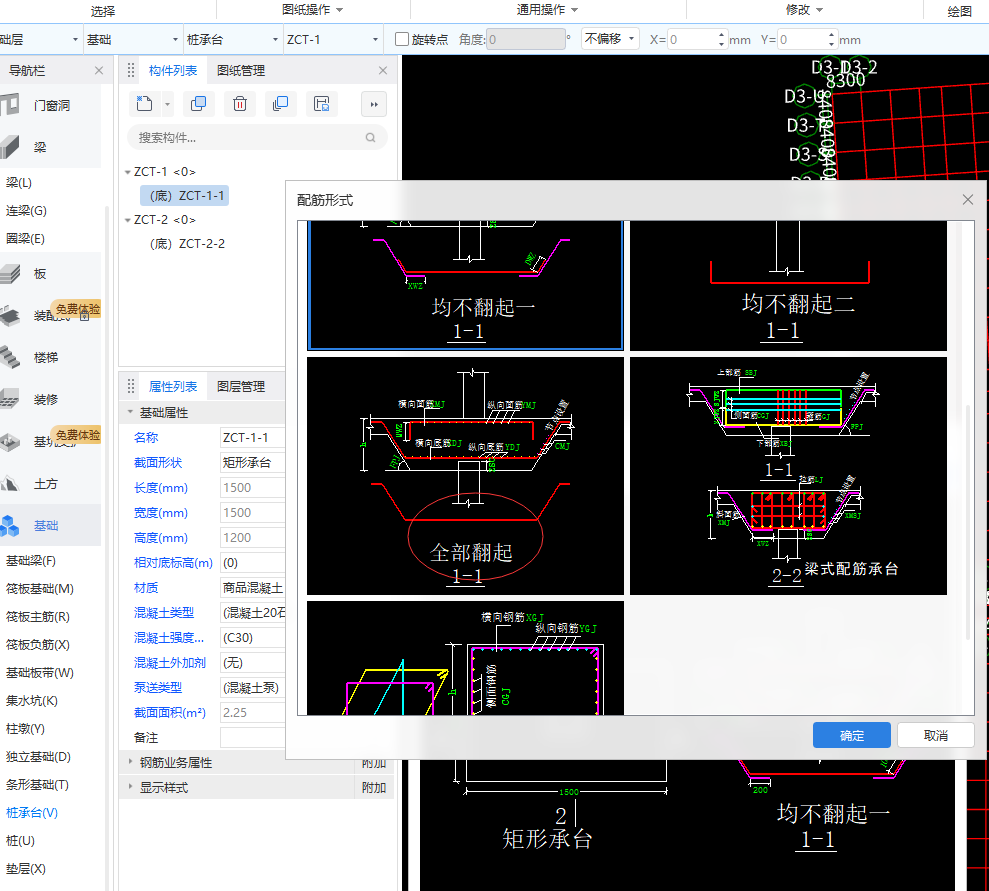Switch to the 图层管理 tab

(241, 387)
